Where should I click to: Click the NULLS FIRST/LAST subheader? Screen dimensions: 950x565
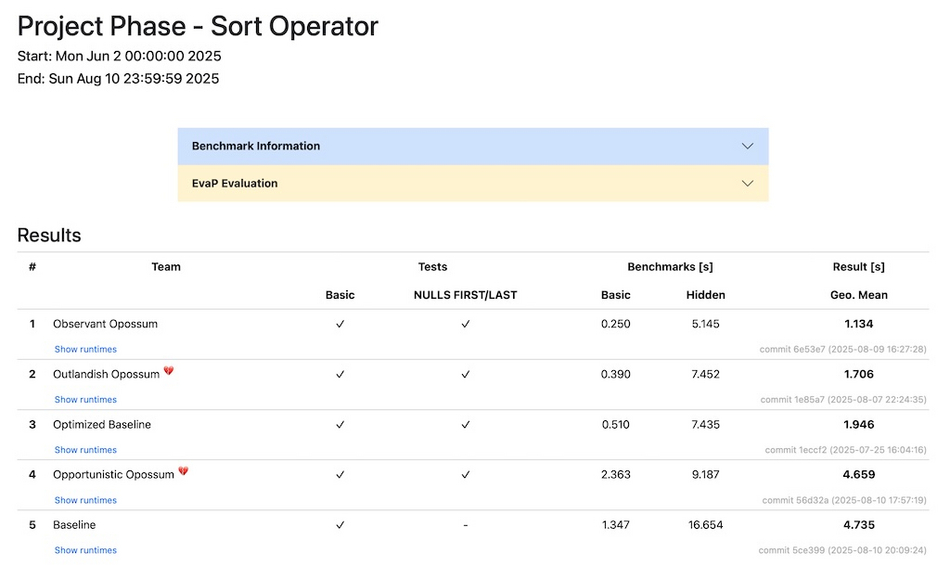coord(465,295)
